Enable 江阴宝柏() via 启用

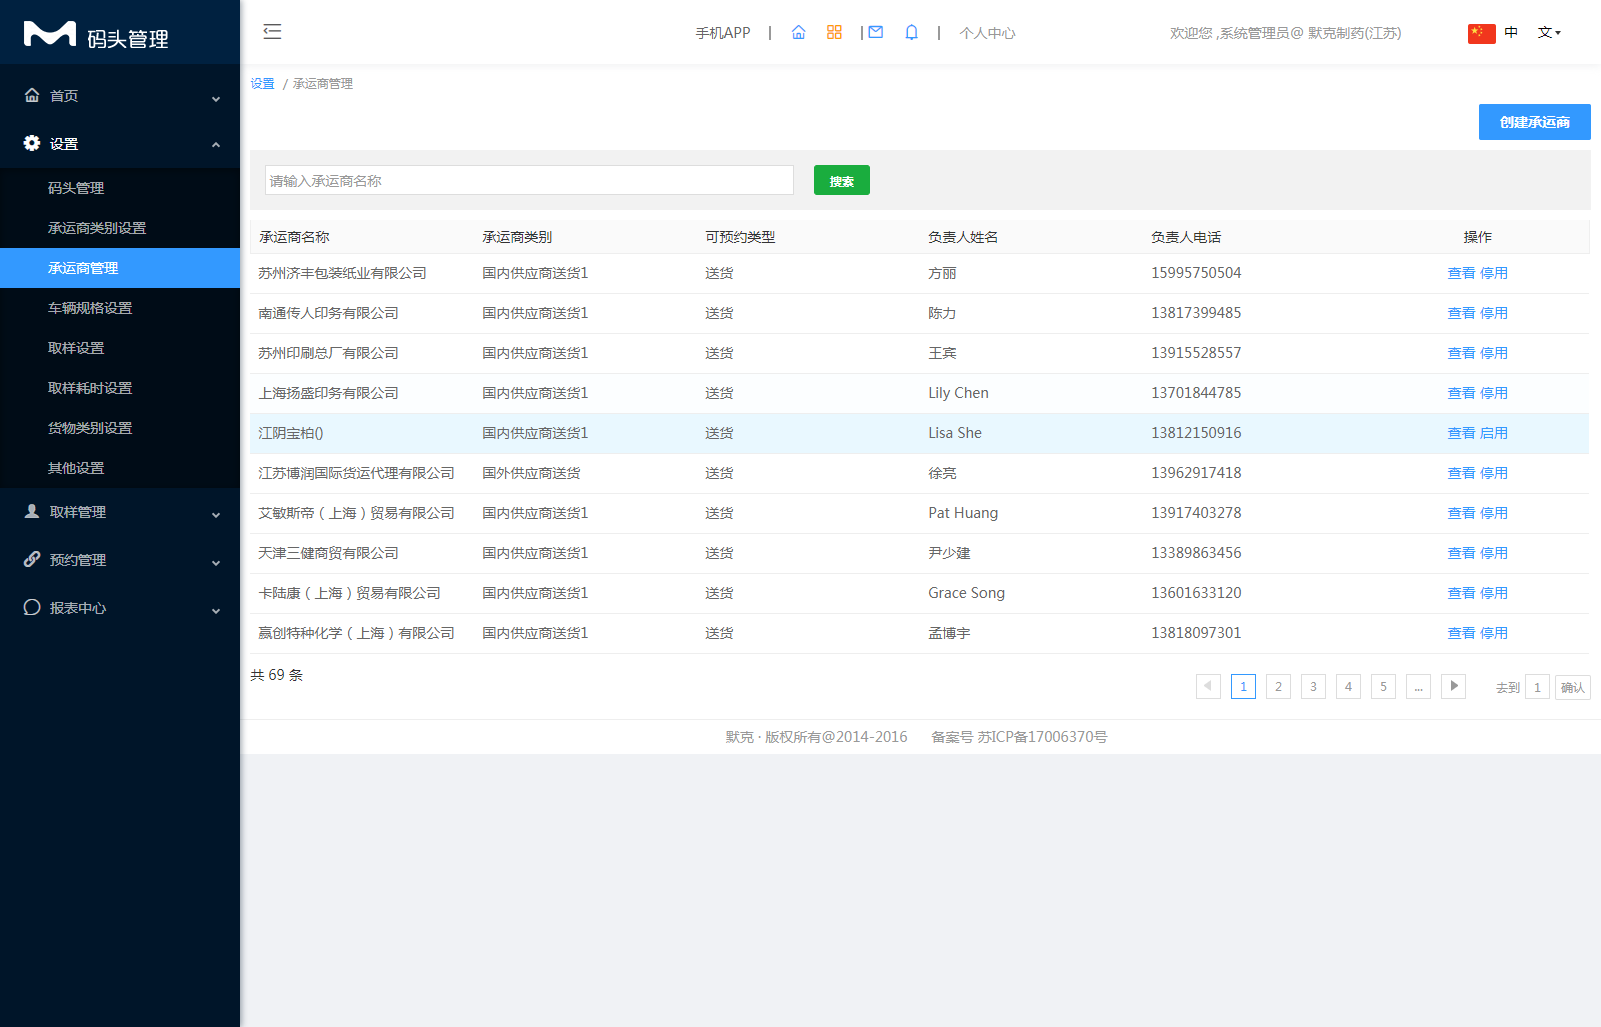tap(1494, 433)
